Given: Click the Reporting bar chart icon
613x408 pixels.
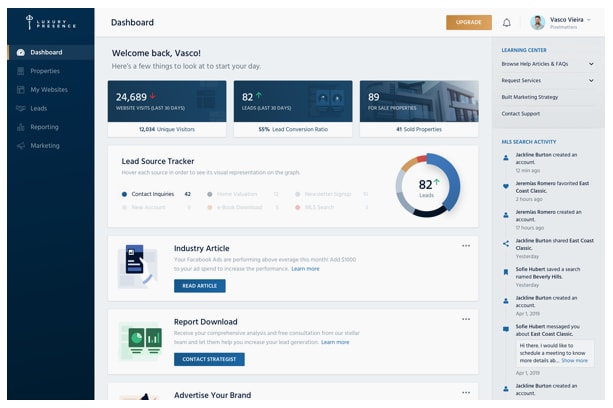Looking at the screenshot, I should [21, 127].
